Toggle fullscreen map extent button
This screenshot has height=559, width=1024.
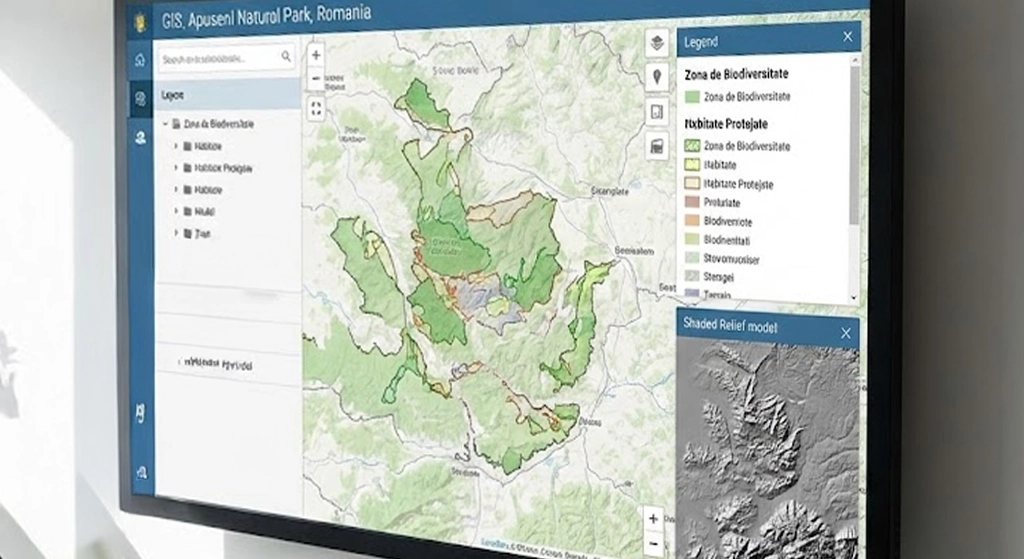[x=316, y=109]
